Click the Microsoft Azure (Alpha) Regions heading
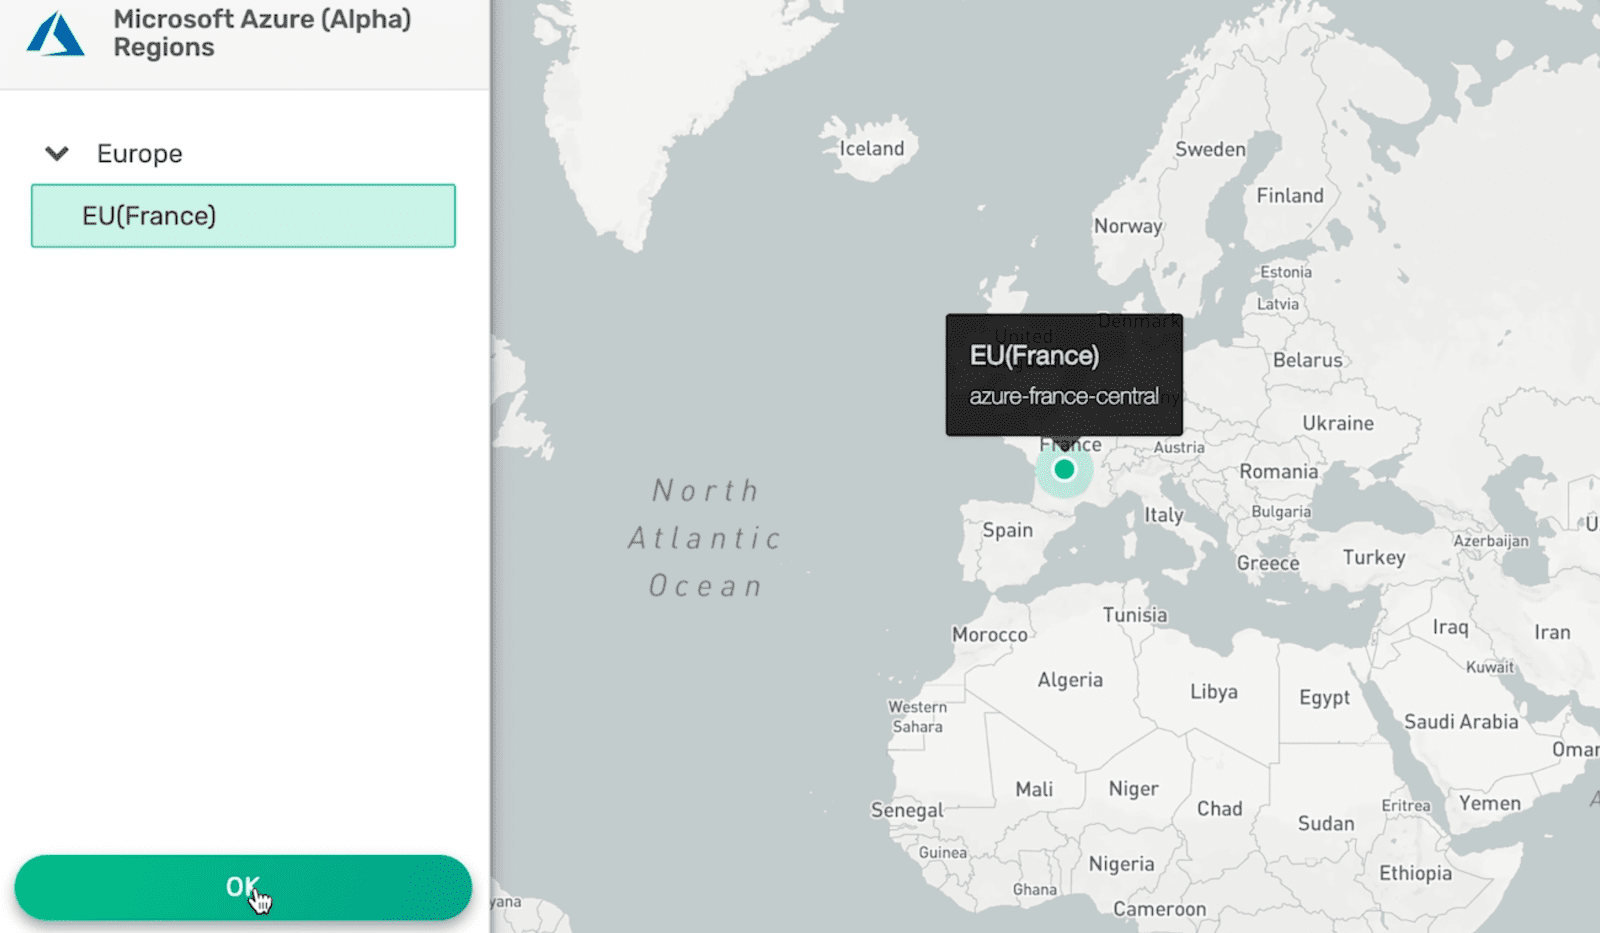This screenshot has width=1600, height=933. coord(262,33)
